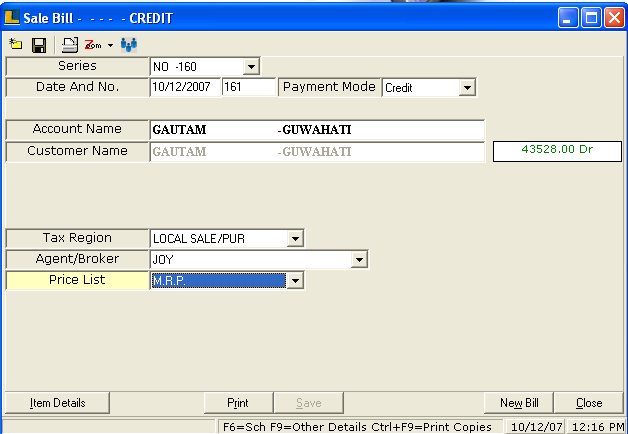
Task: Click the Zoom toolbar icon
Action: 93,45
